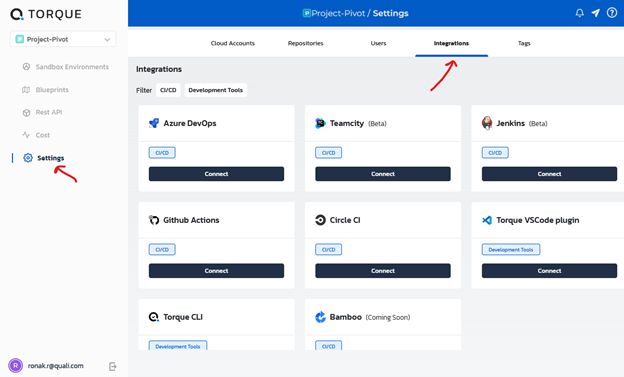Click the Torque VSCode plugin title
This screenshot has width=624, height=377.
click(538, 220)
